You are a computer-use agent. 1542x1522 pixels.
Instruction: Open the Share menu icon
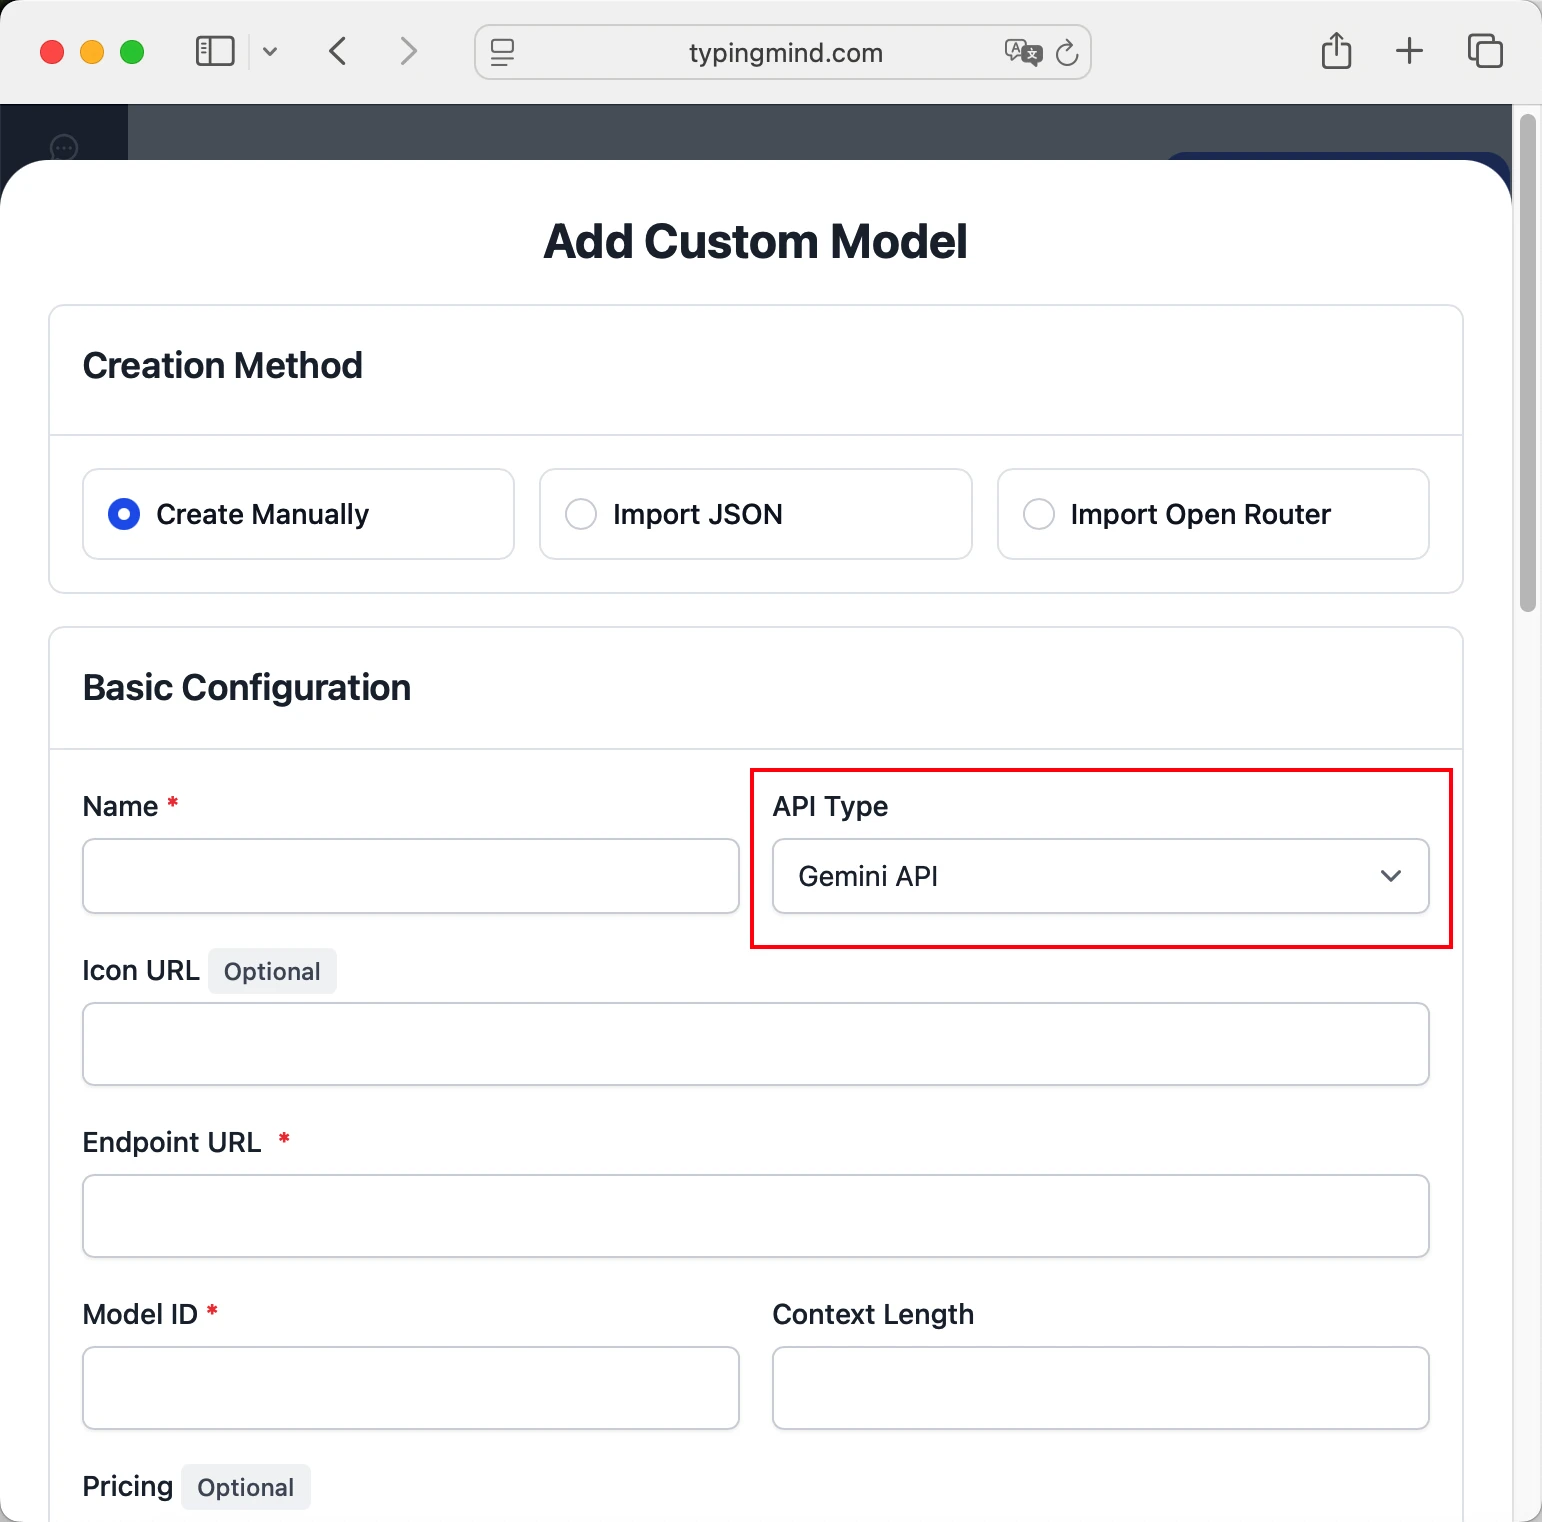click(1336, 50)
